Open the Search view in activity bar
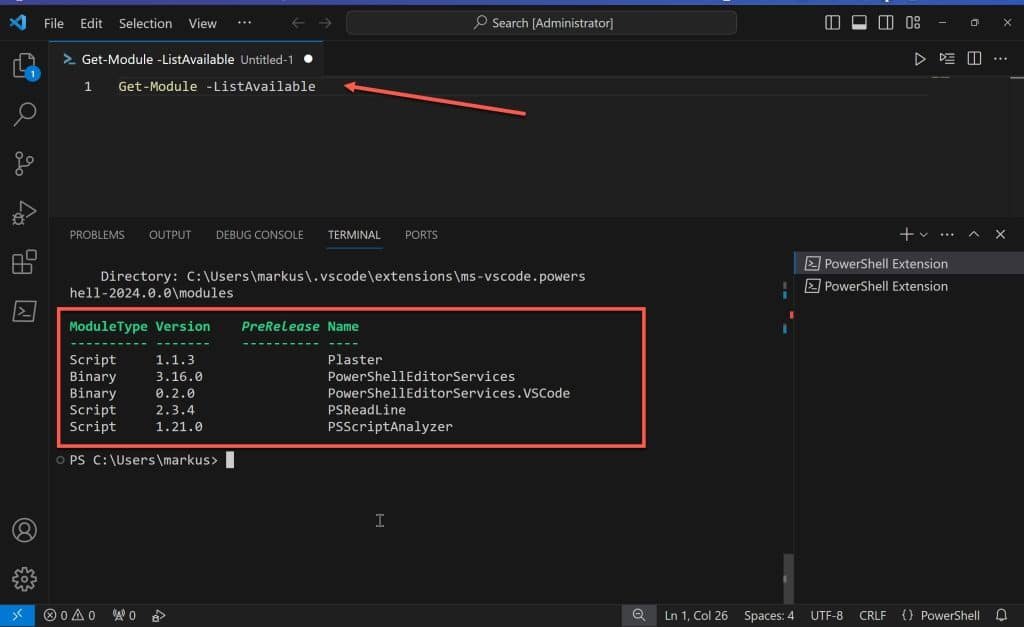Screen dimensions: 1024x627 click(x=23, y=114)
